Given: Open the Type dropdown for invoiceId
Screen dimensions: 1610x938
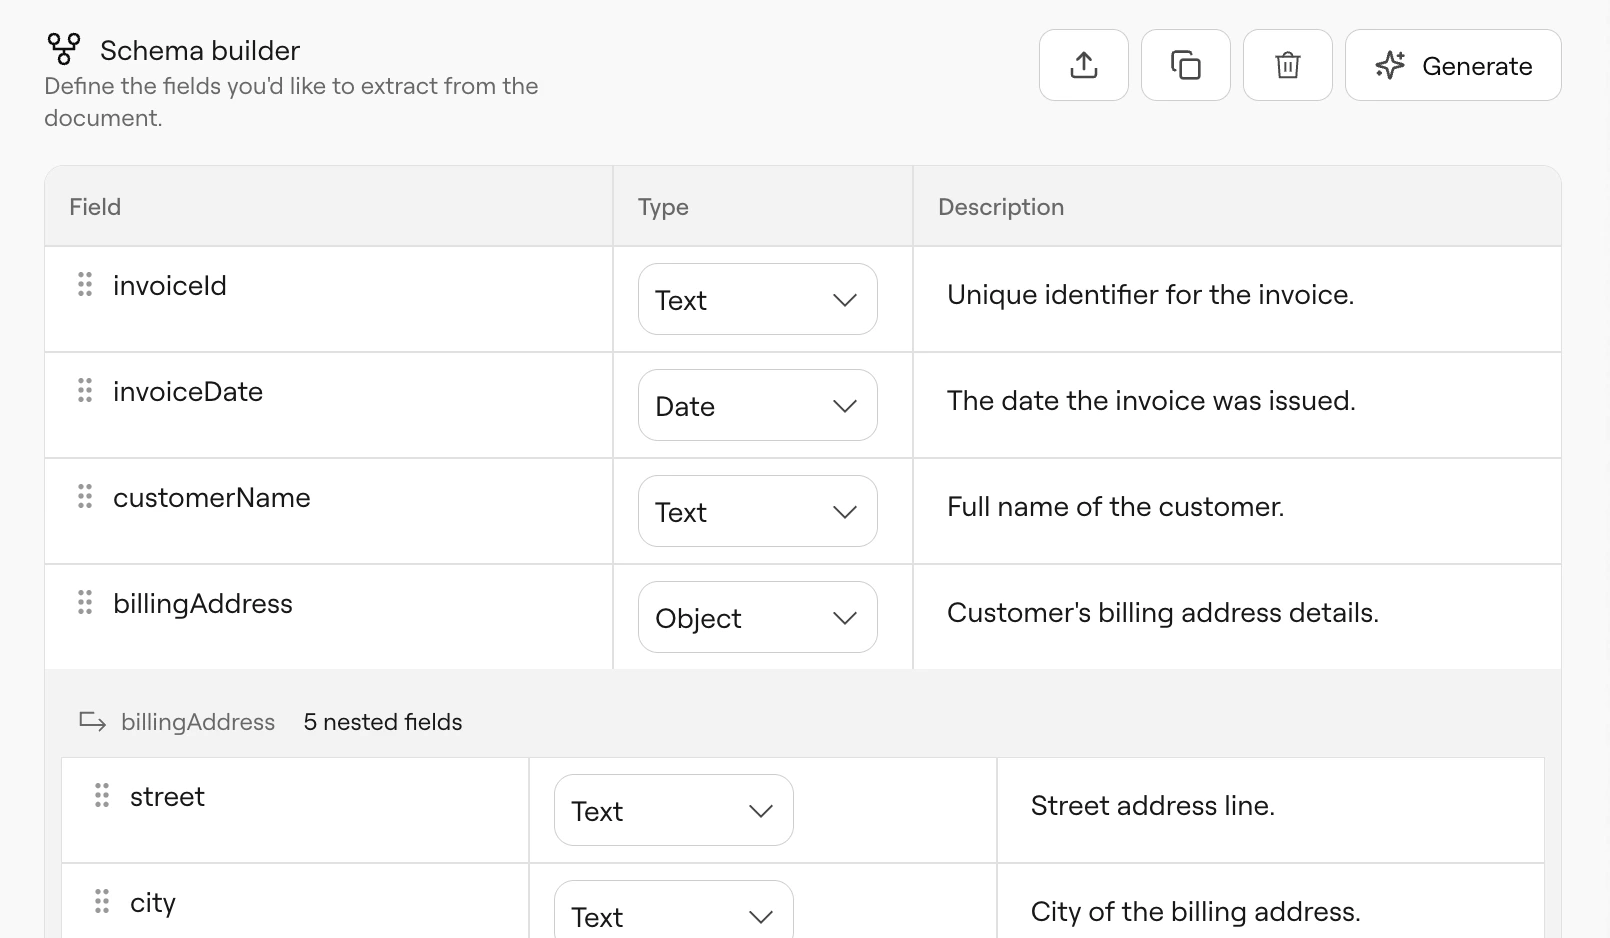Looking at the screenshot, I should (x=757, y=299).
